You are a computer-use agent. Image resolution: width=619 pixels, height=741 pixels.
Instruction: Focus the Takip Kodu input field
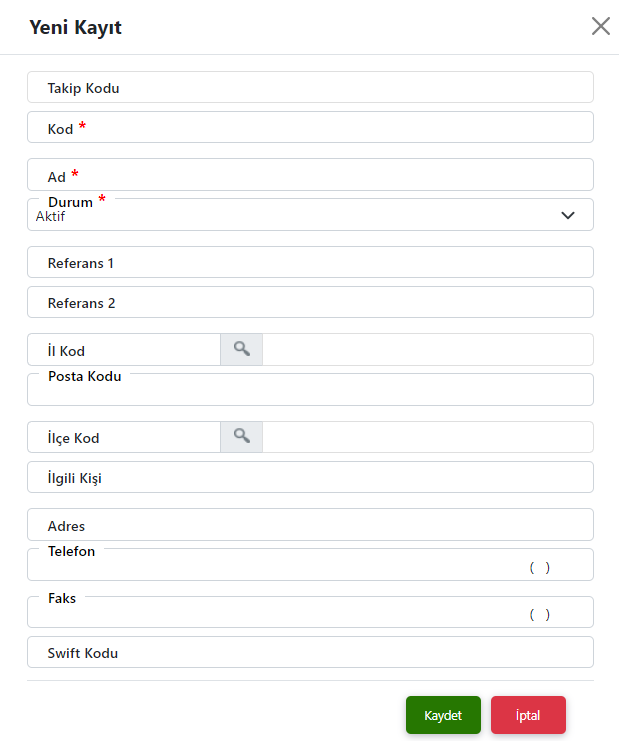pyautogui.click(x=310, y=87)
